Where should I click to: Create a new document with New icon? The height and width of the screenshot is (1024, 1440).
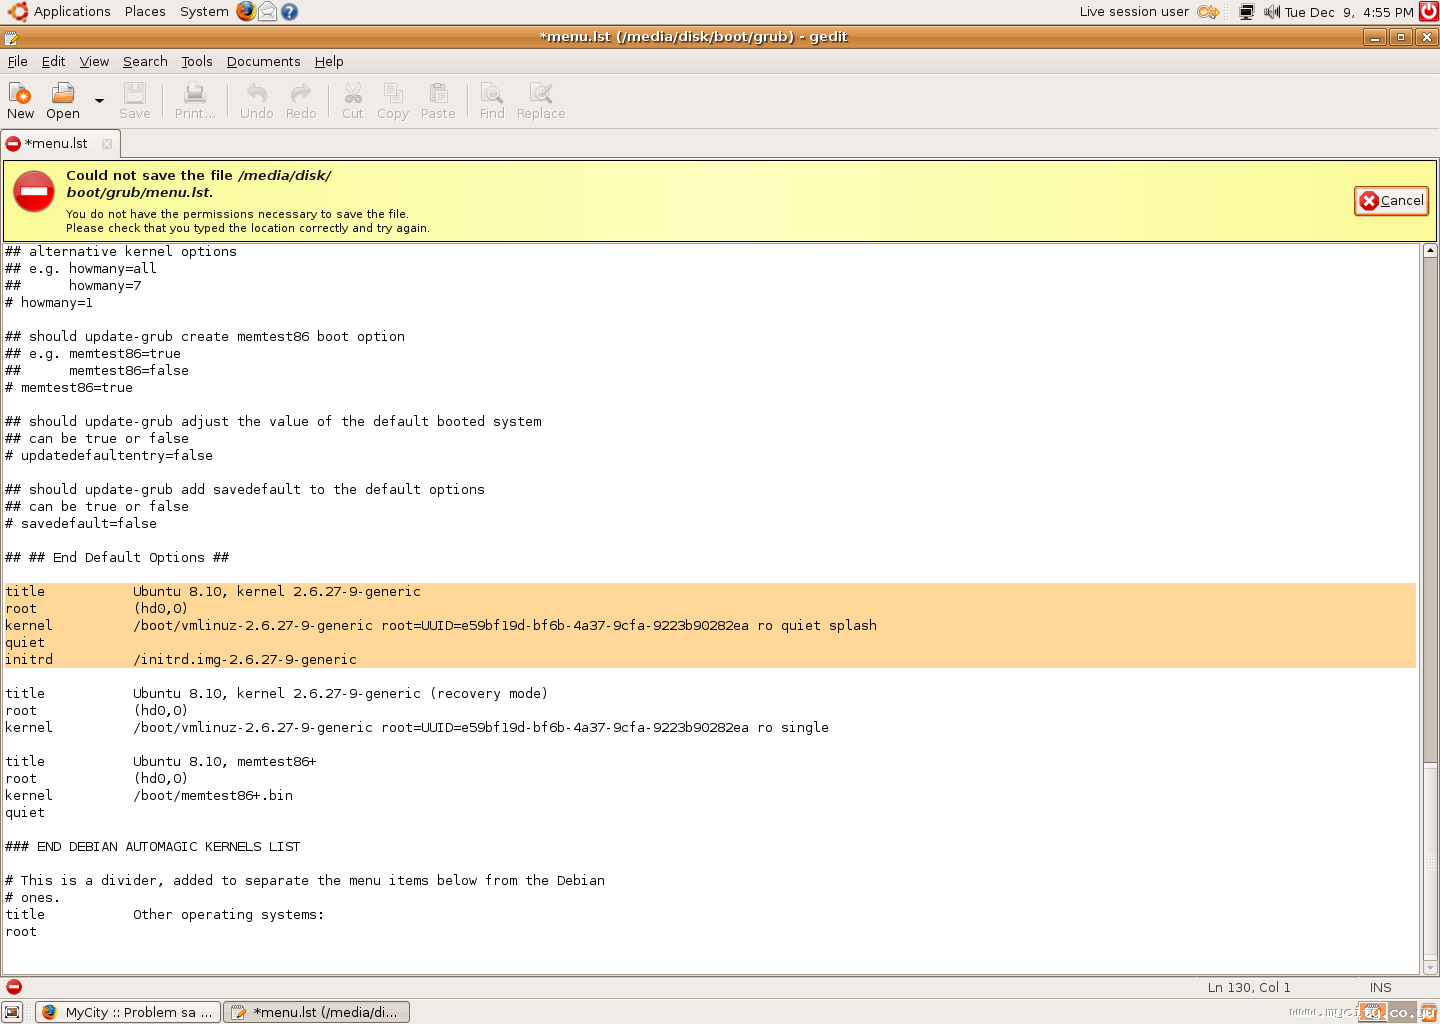(x=20, y=100)
